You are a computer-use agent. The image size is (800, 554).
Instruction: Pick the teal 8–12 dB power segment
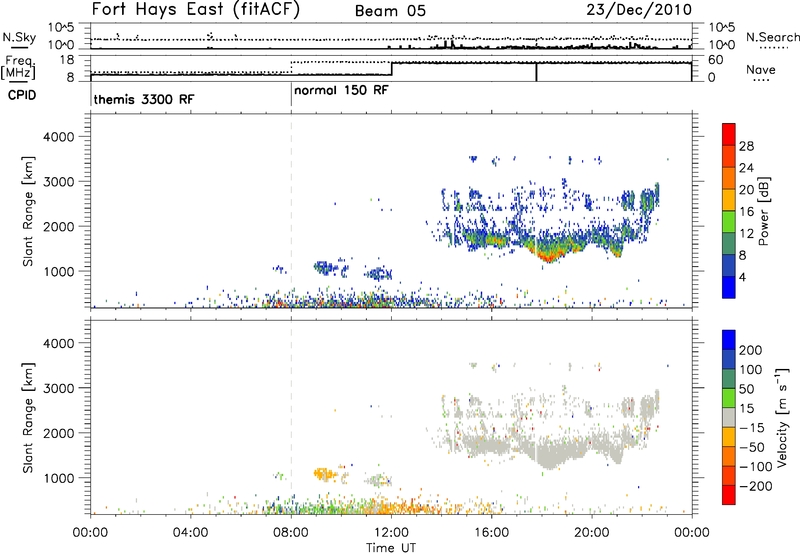[729, 243]
